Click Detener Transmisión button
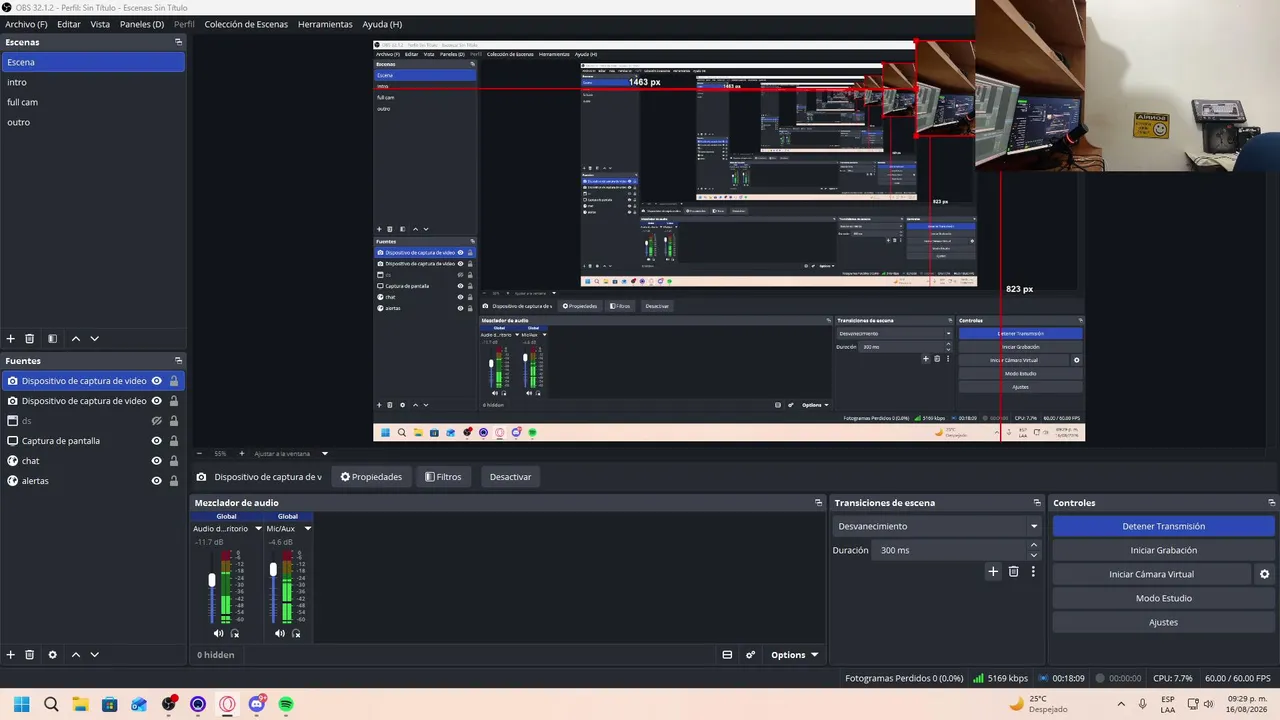The height and width of the screenshot is (720, 1280). [1164, 526]
